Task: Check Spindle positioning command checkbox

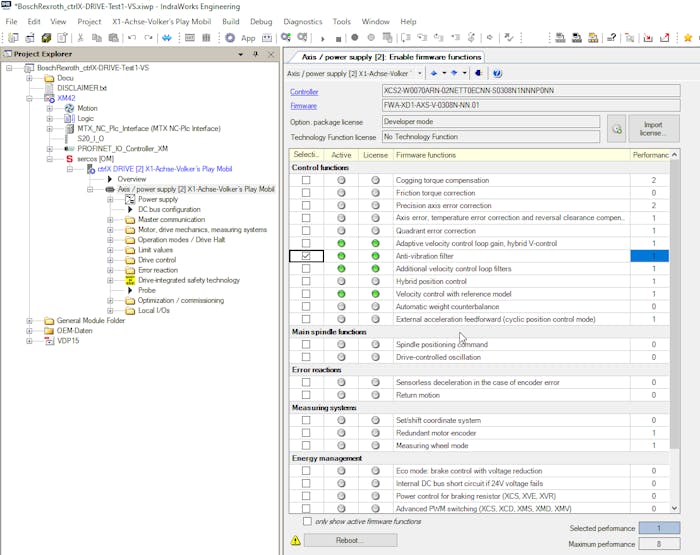Action: (x=306, y=344)
